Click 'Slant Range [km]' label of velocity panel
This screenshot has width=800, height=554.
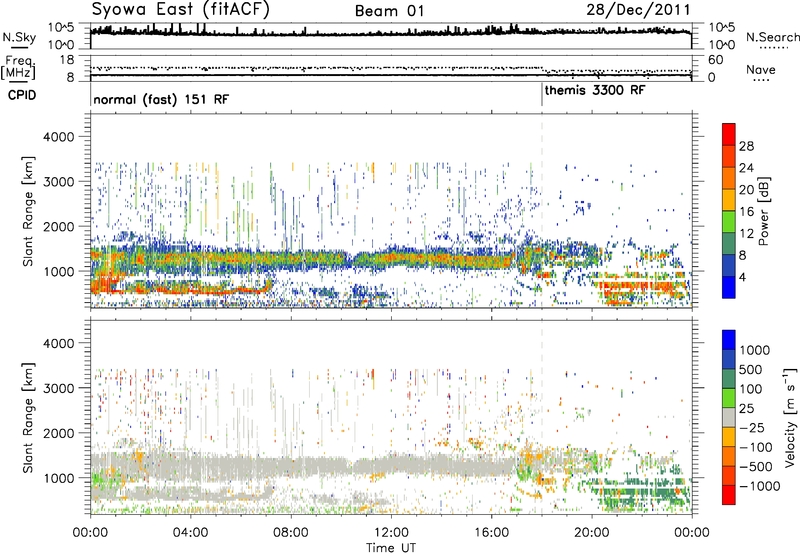(28, 417)
